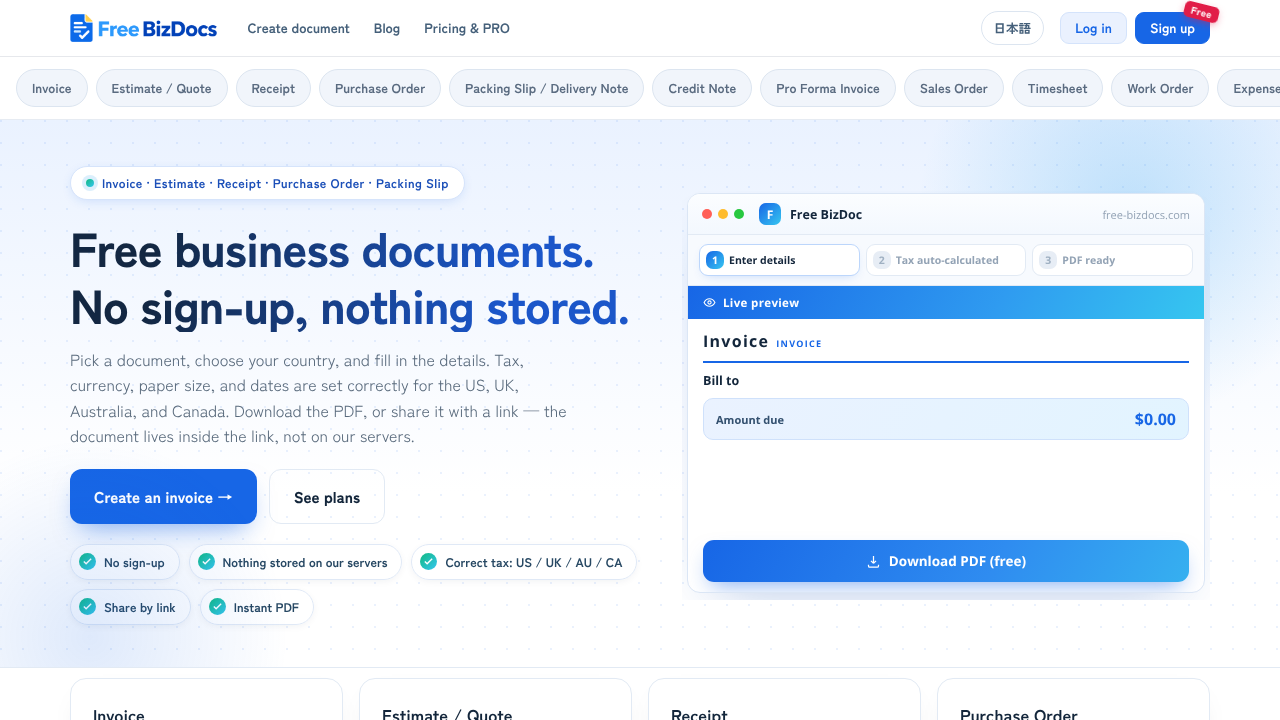Pick the Work Order pill
Image resolution: width=1280 pixels, height=720 pixels.
[1160, 88]
